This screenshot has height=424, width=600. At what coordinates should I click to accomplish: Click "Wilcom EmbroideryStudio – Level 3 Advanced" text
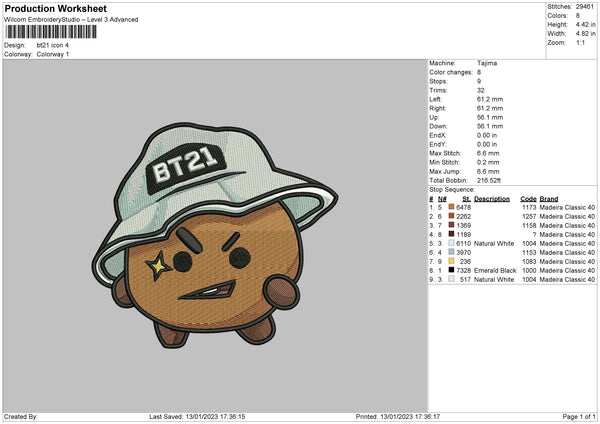[x=71, y=20]
